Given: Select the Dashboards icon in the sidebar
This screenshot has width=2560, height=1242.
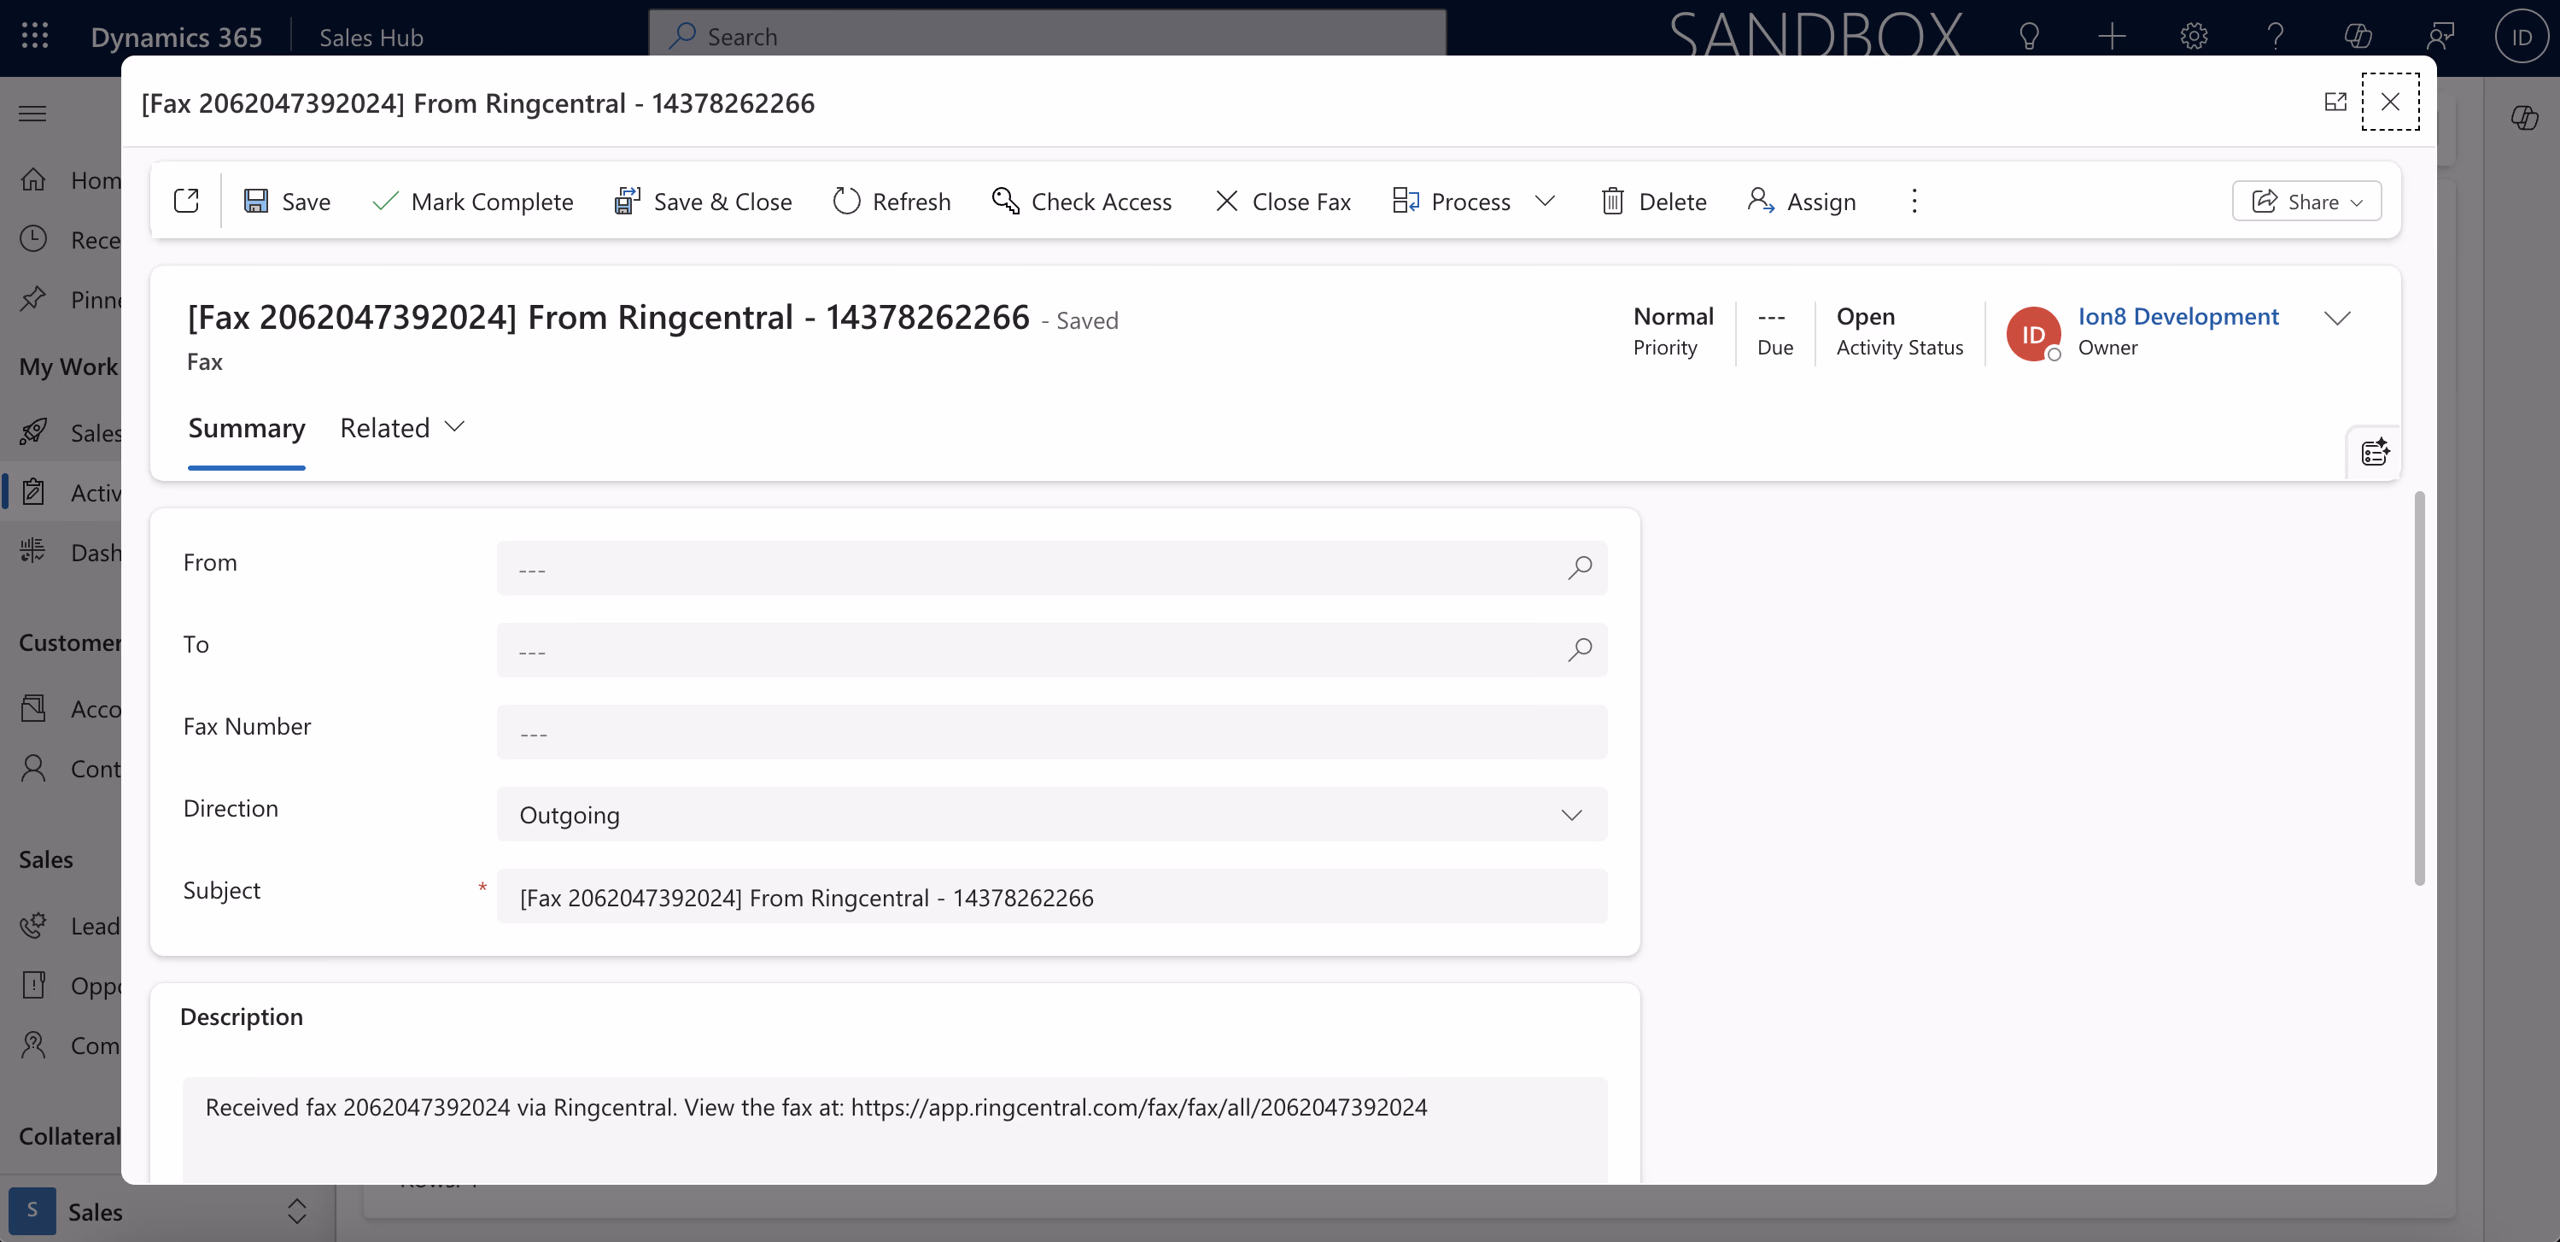Looking at the screenshot, I should tap(33, 550).
